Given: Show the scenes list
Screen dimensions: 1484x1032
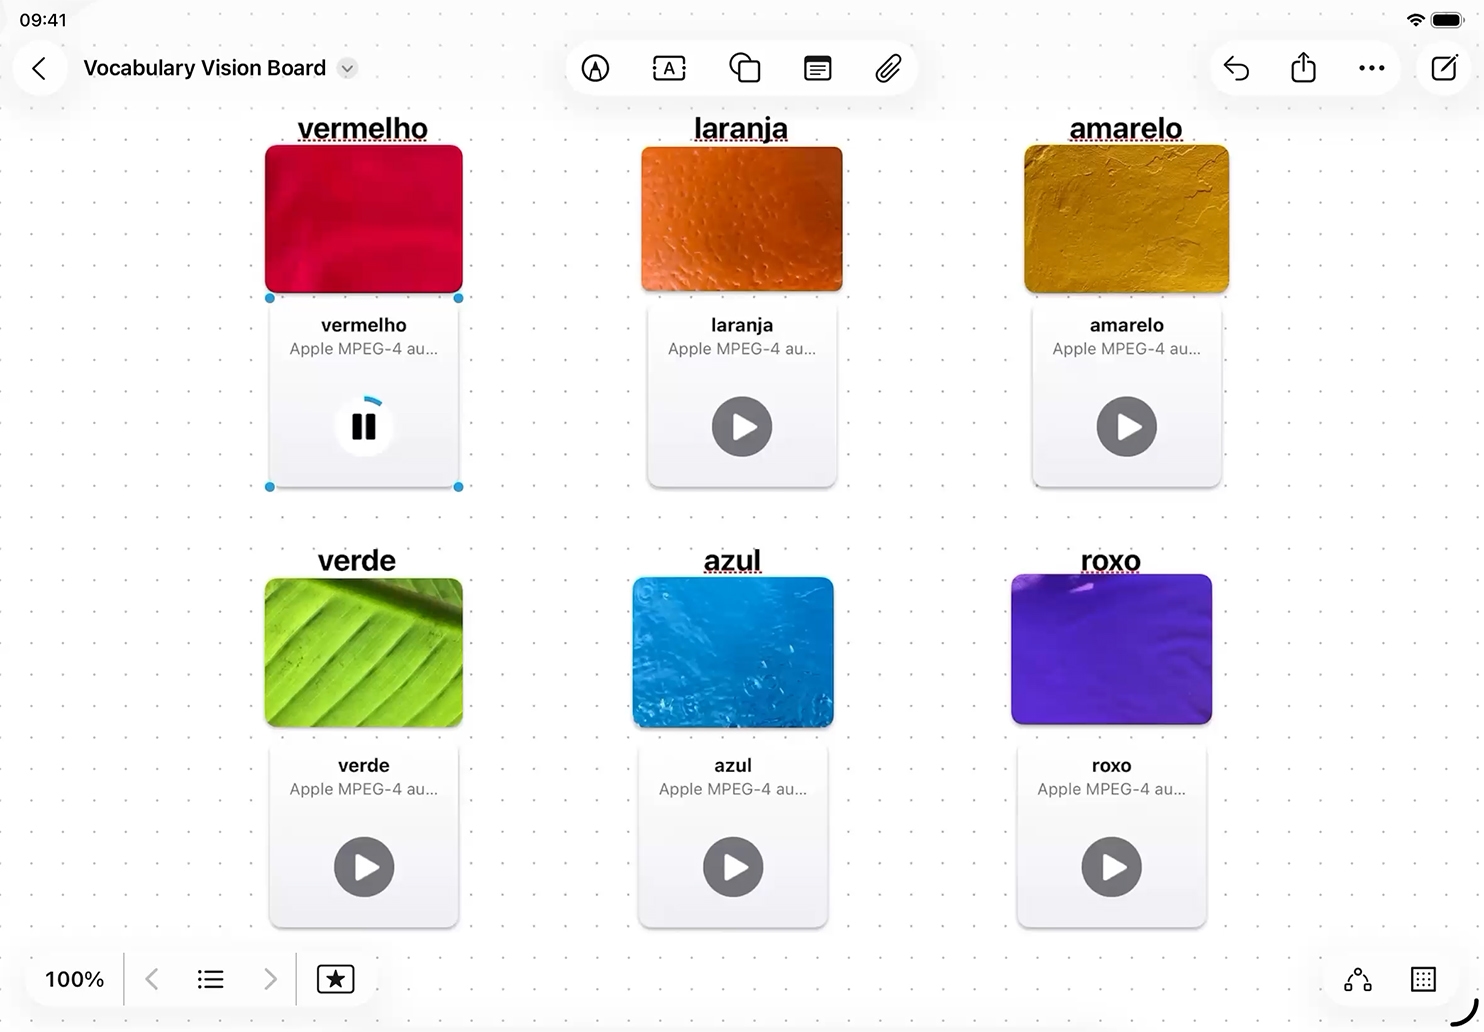Looking at the screenshot, I should 210,979.
